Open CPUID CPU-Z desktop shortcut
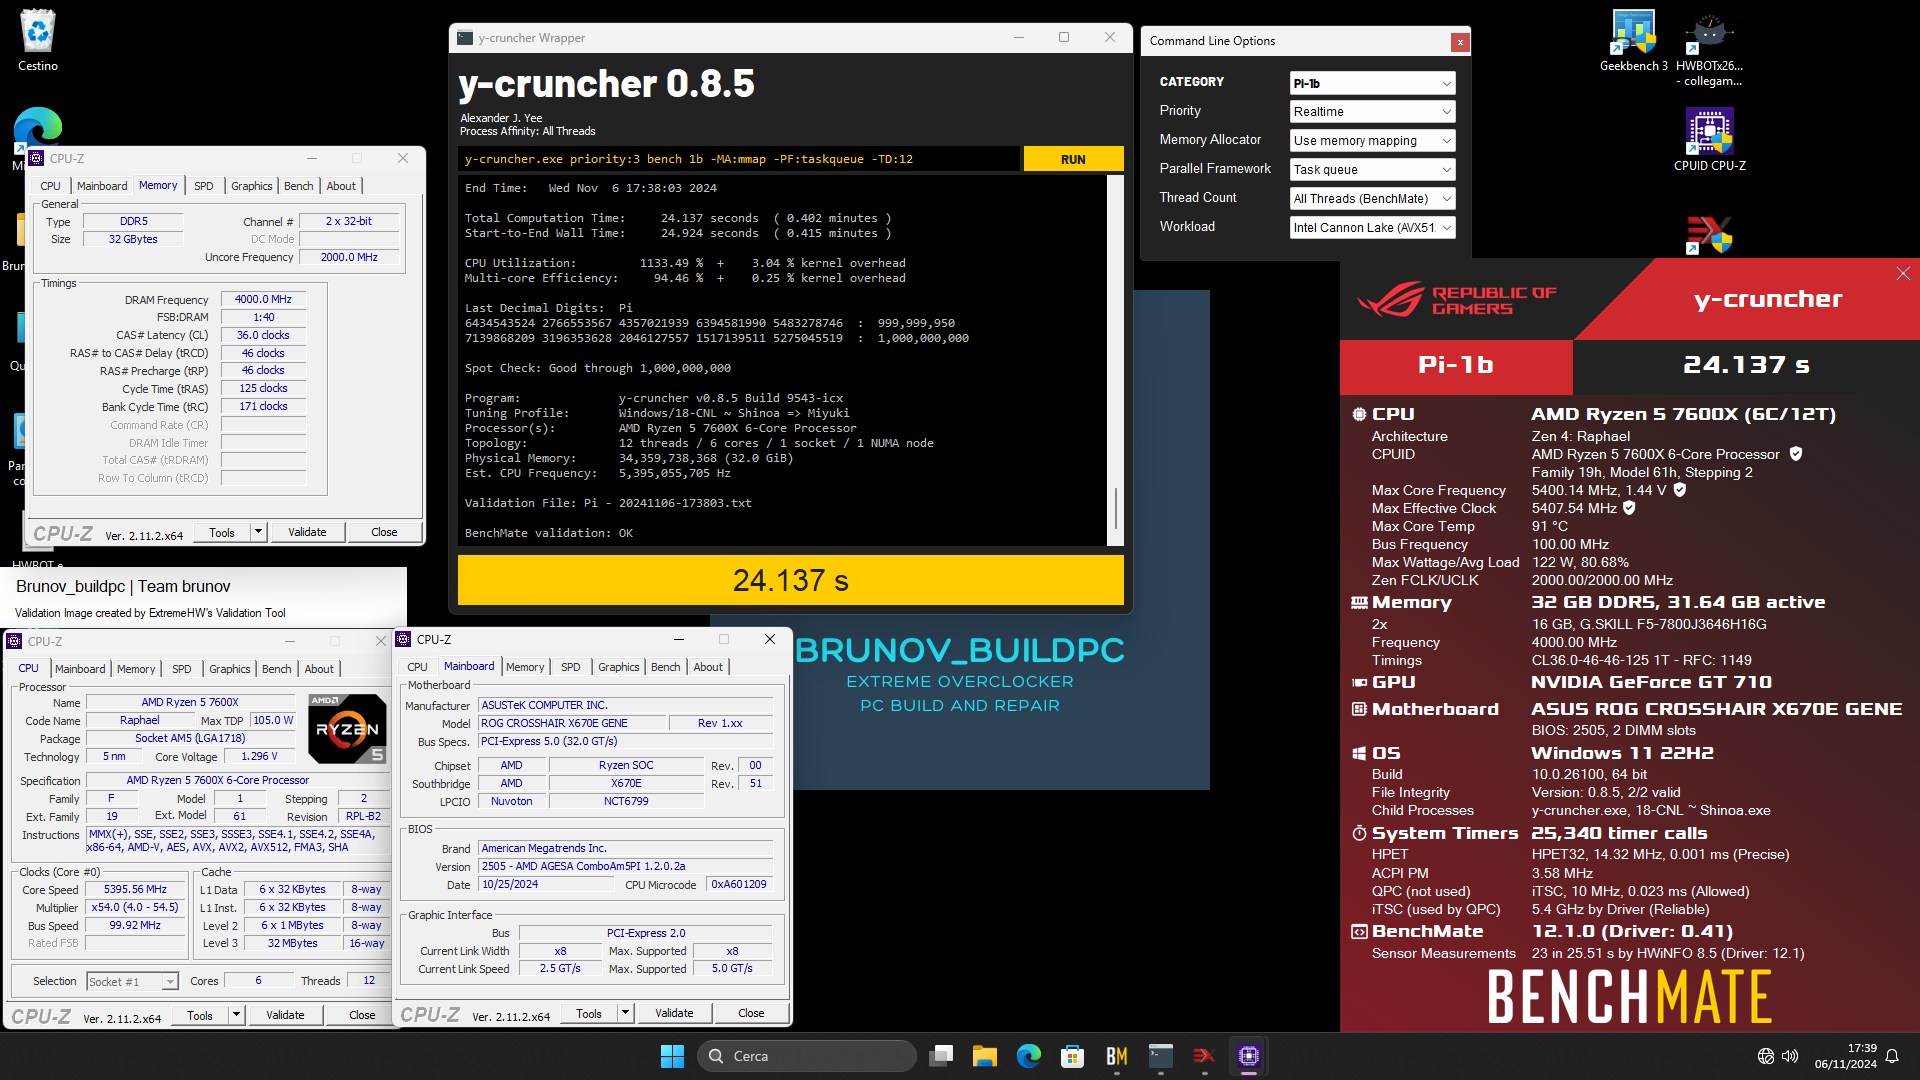The width and height of the screenshot is (1920, 1080). click(1710, 138)
